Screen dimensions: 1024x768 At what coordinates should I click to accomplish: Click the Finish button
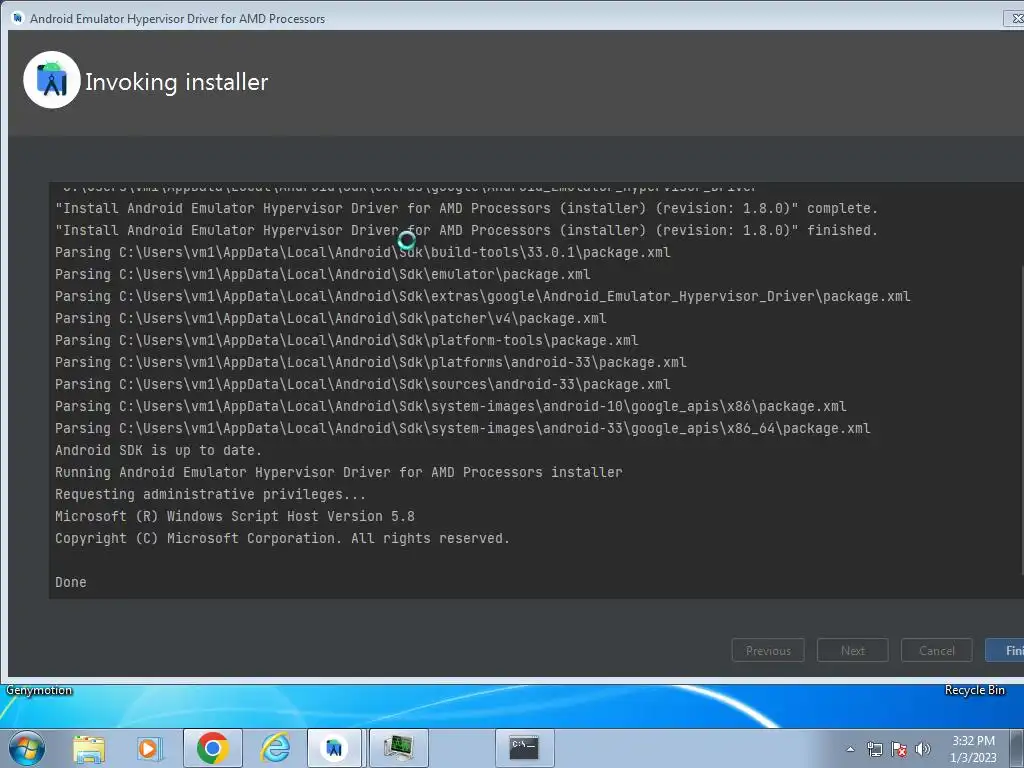[1005, 650]
